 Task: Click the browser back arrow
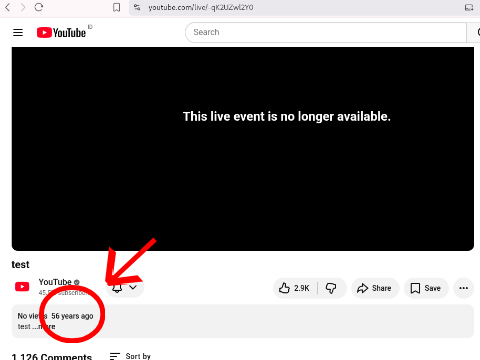pos(8,7)
